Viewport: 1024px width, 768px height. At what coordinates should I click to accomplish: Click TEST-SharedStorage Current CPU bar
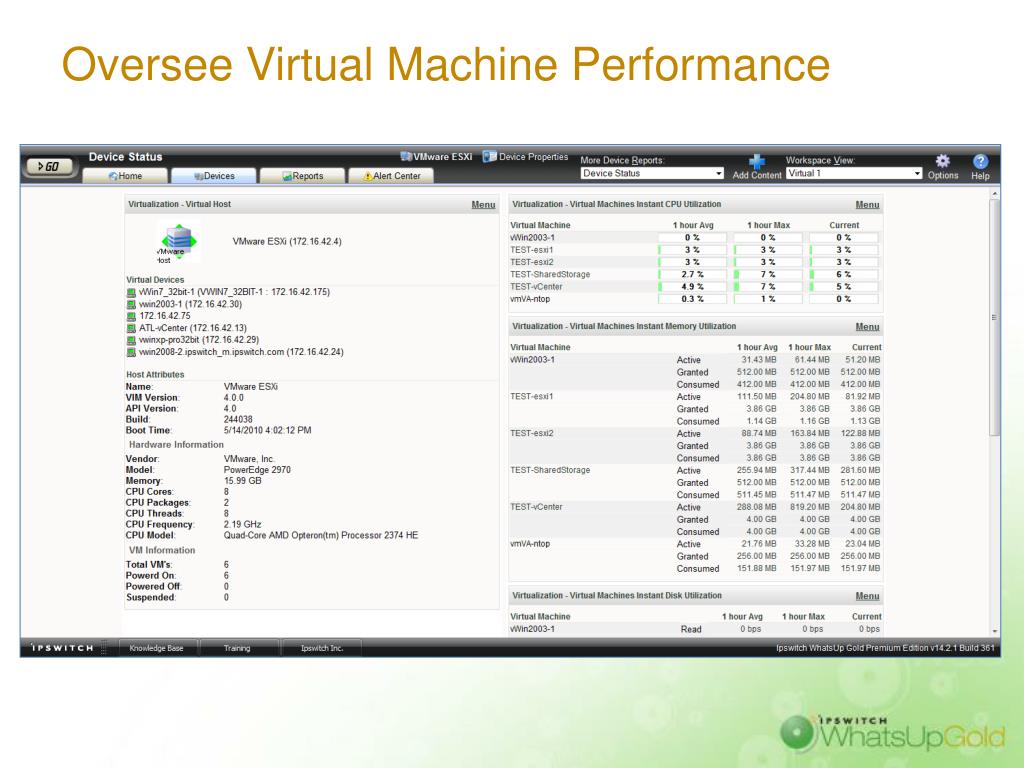point(844,274)
